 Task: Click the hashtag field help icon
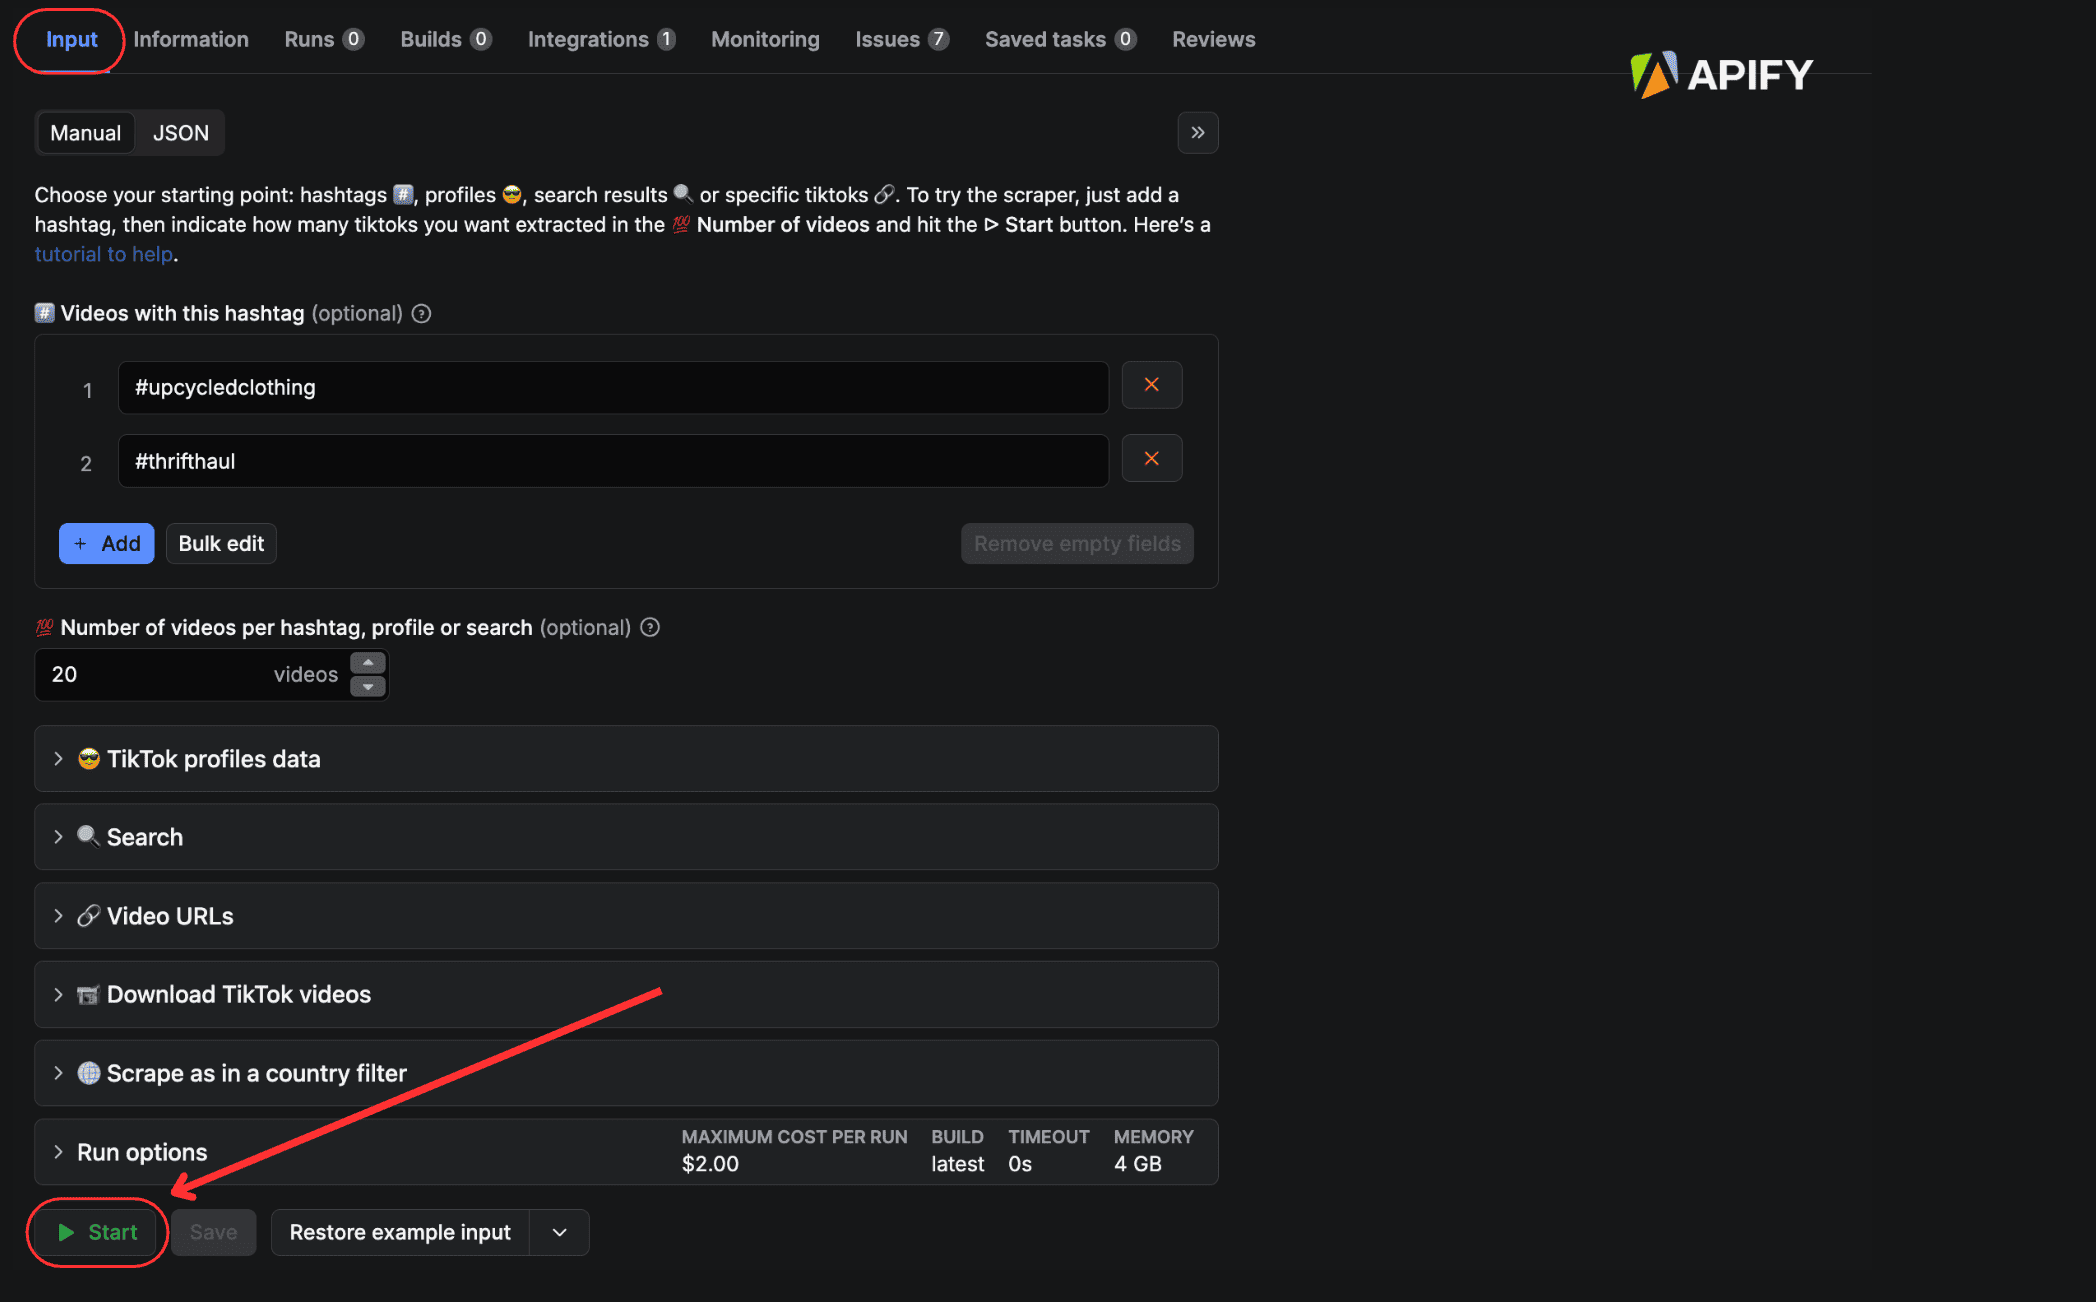[422, 314]
